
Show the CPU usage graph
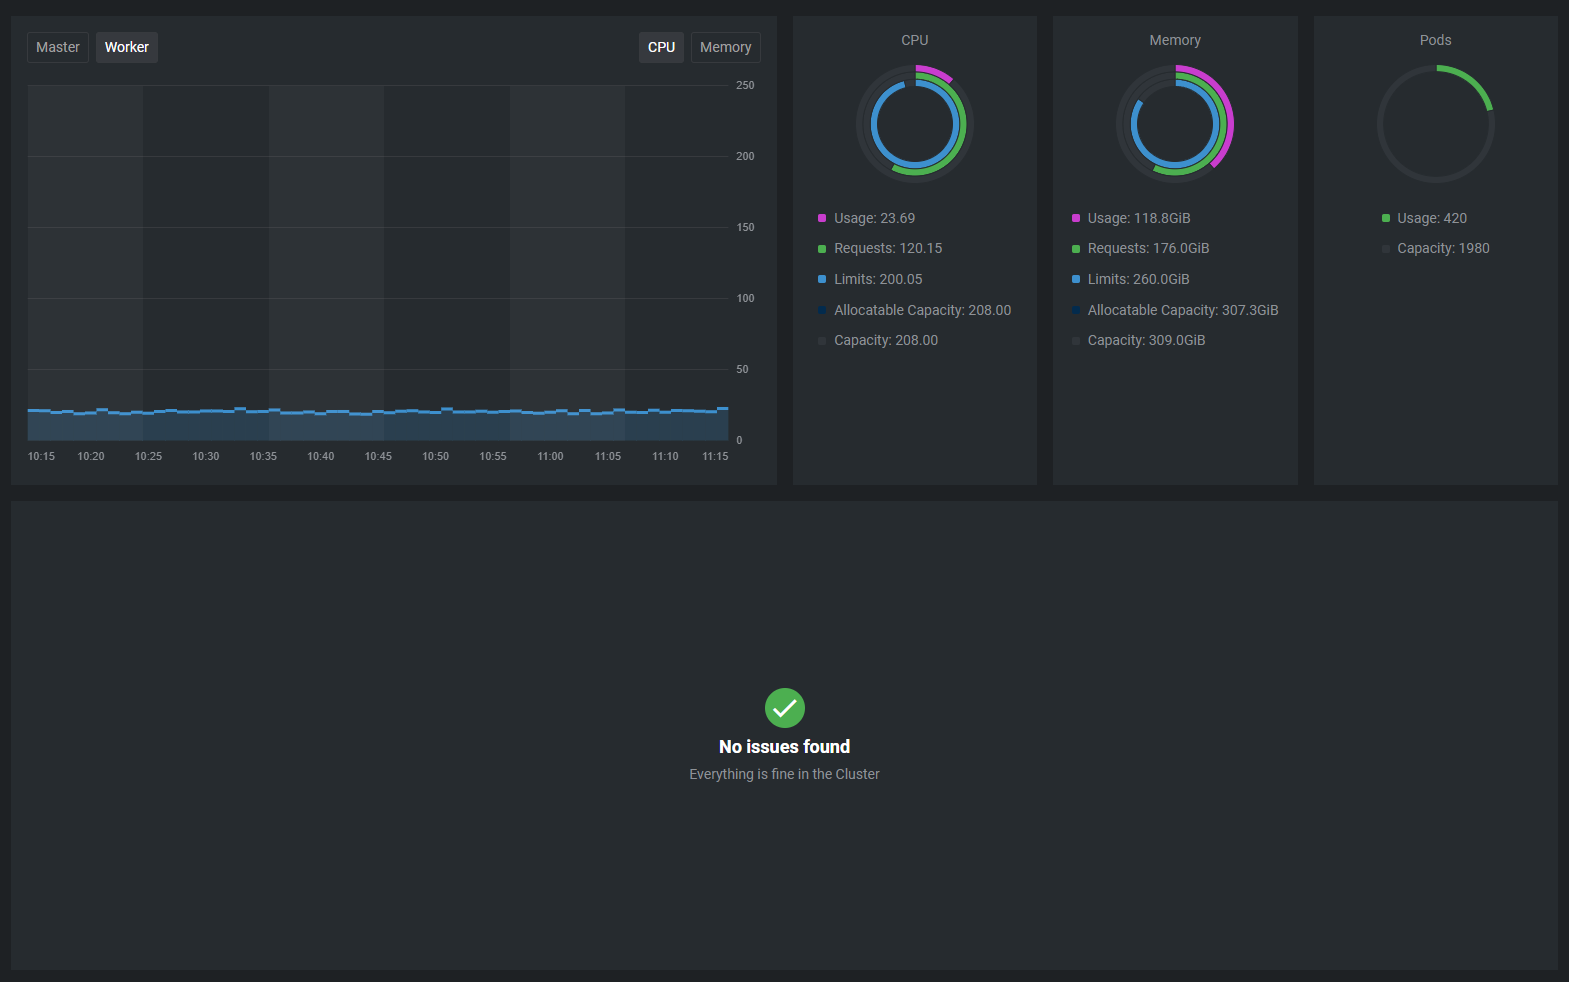661,47
